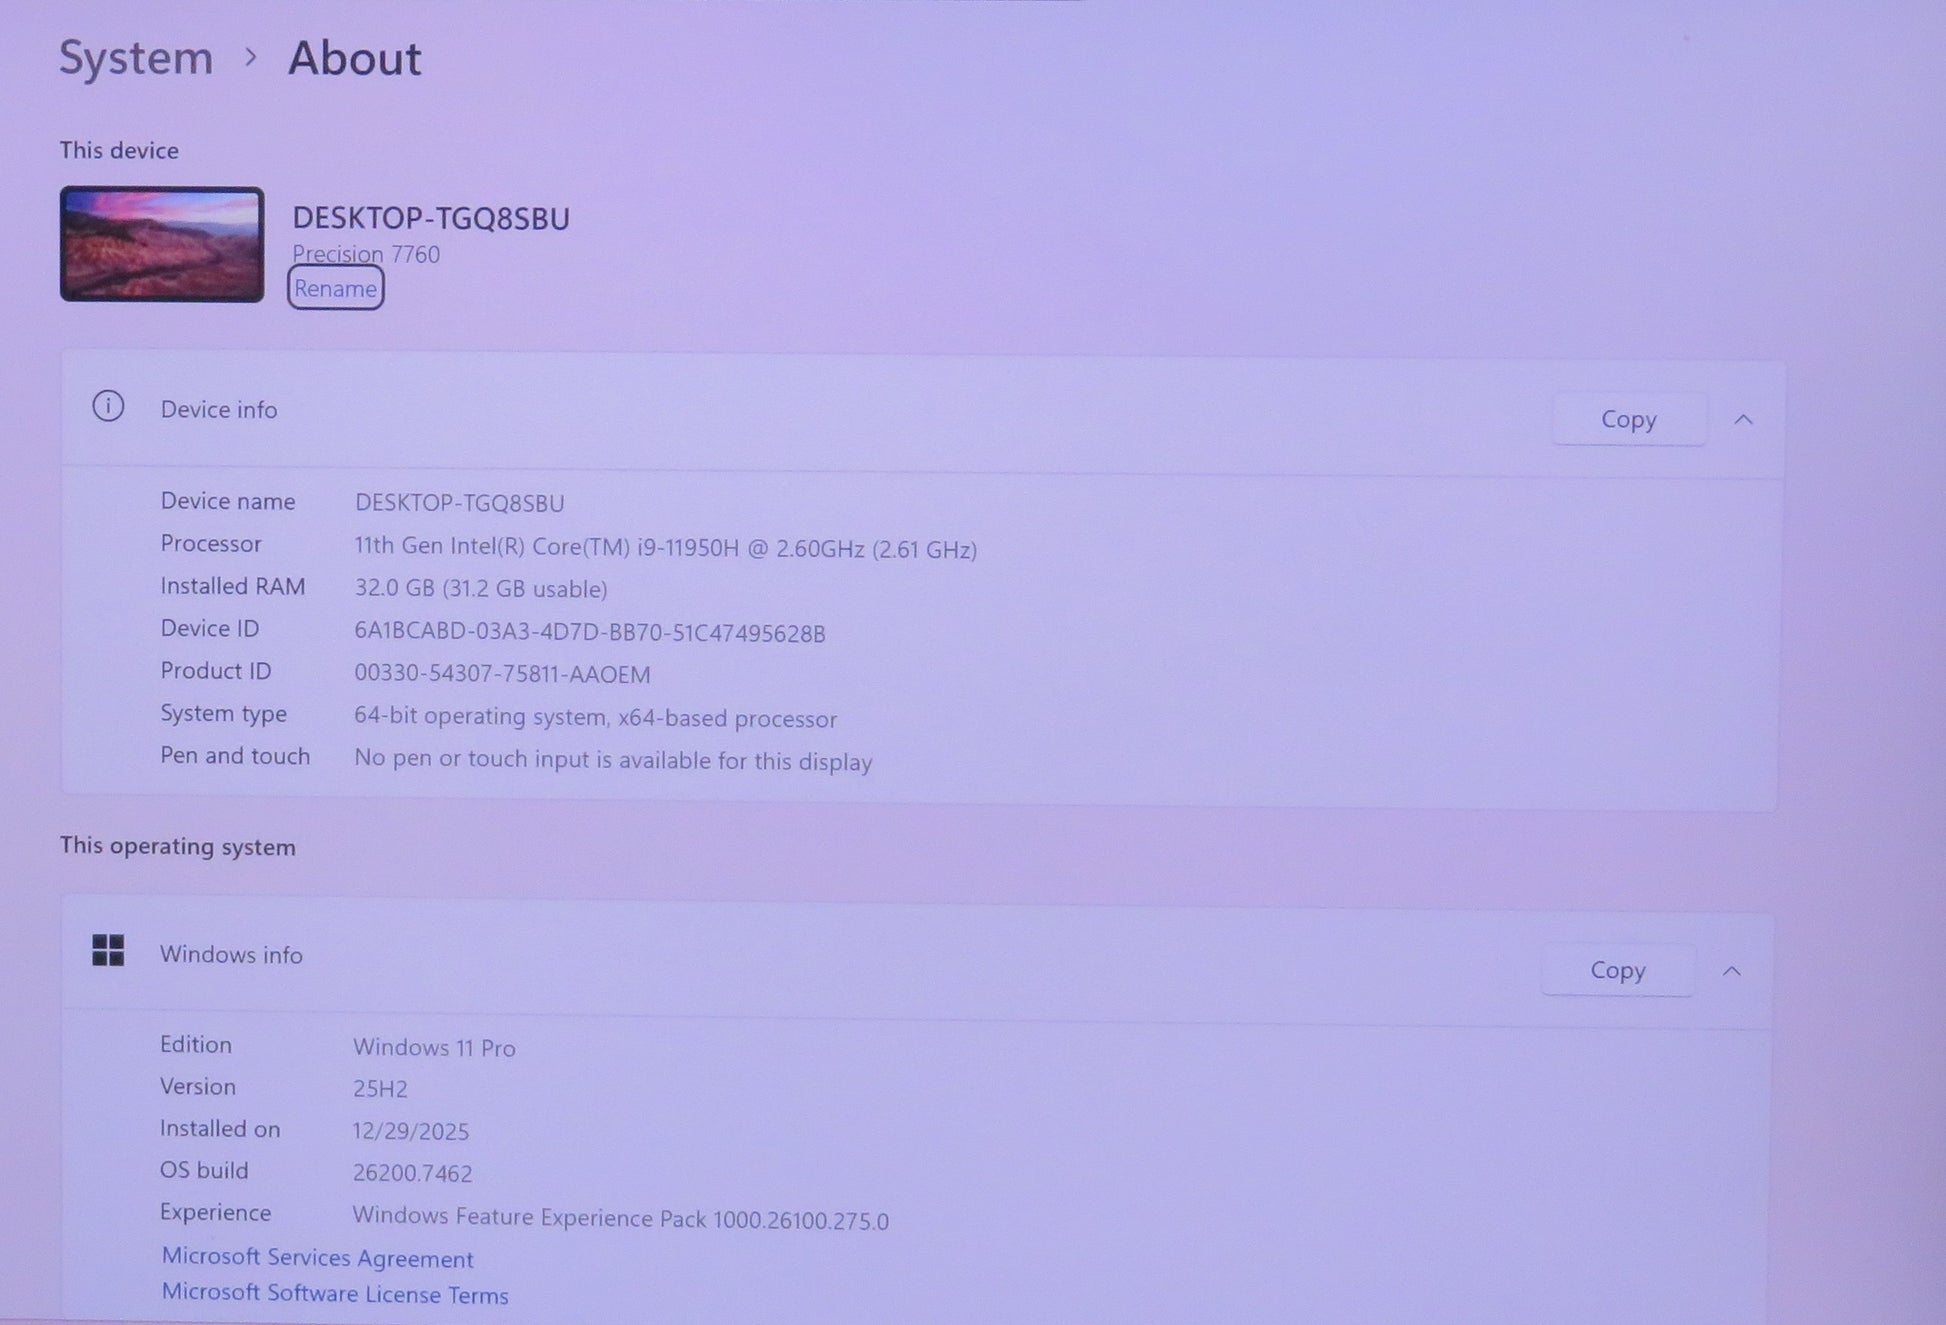
Task: Click the DESKTOP-TGQ8SBU heading name
Action: click(x=431, y=218)
